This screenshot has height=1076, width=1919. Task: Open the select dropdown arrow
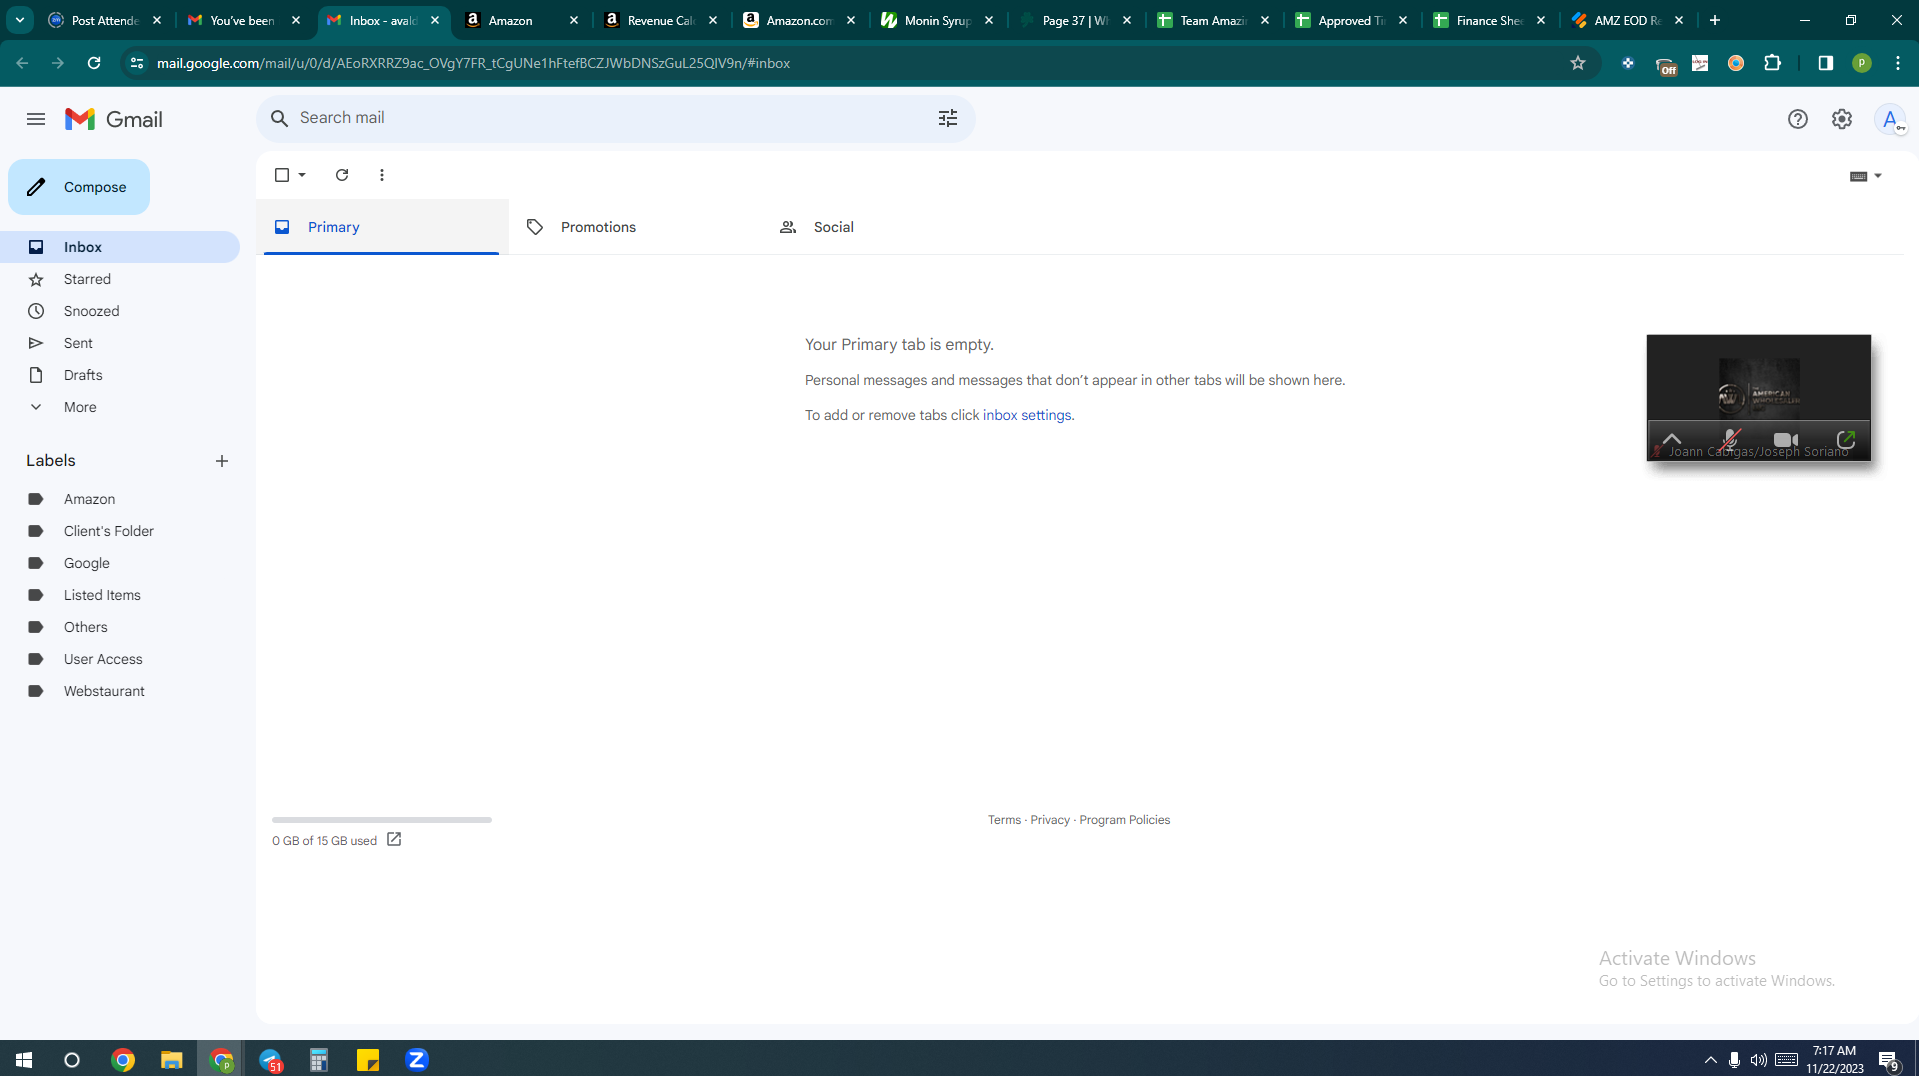[302, 175]
